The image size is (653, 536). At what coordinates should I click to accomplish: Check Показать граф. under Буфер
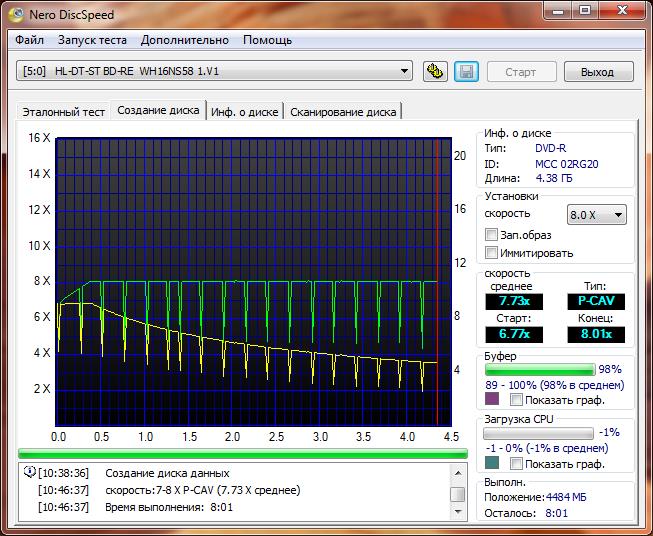pyautogui.click(x=516, y=399)
